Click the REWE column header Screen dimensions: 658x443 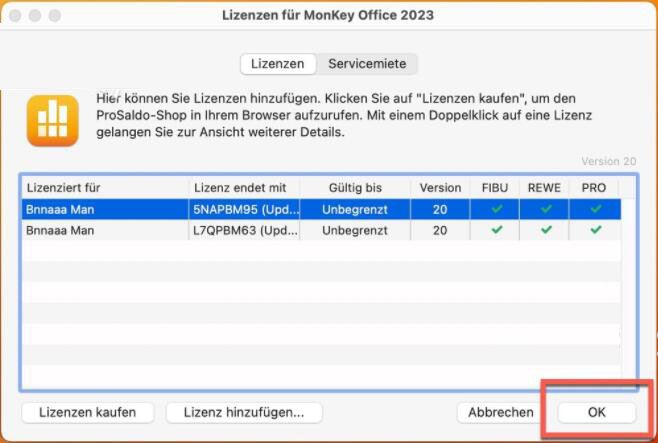point(544,188)
